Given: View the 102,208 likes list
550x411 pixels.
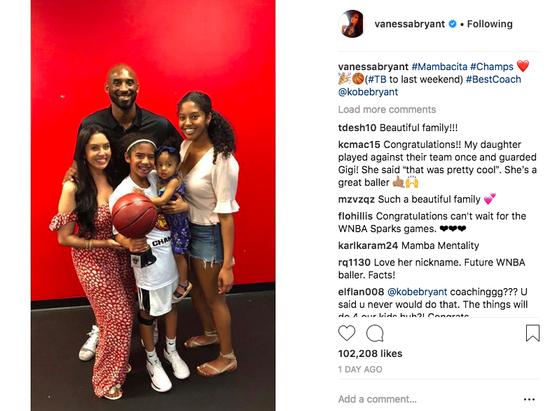Looking at the screenshot, I should (370, 353).
